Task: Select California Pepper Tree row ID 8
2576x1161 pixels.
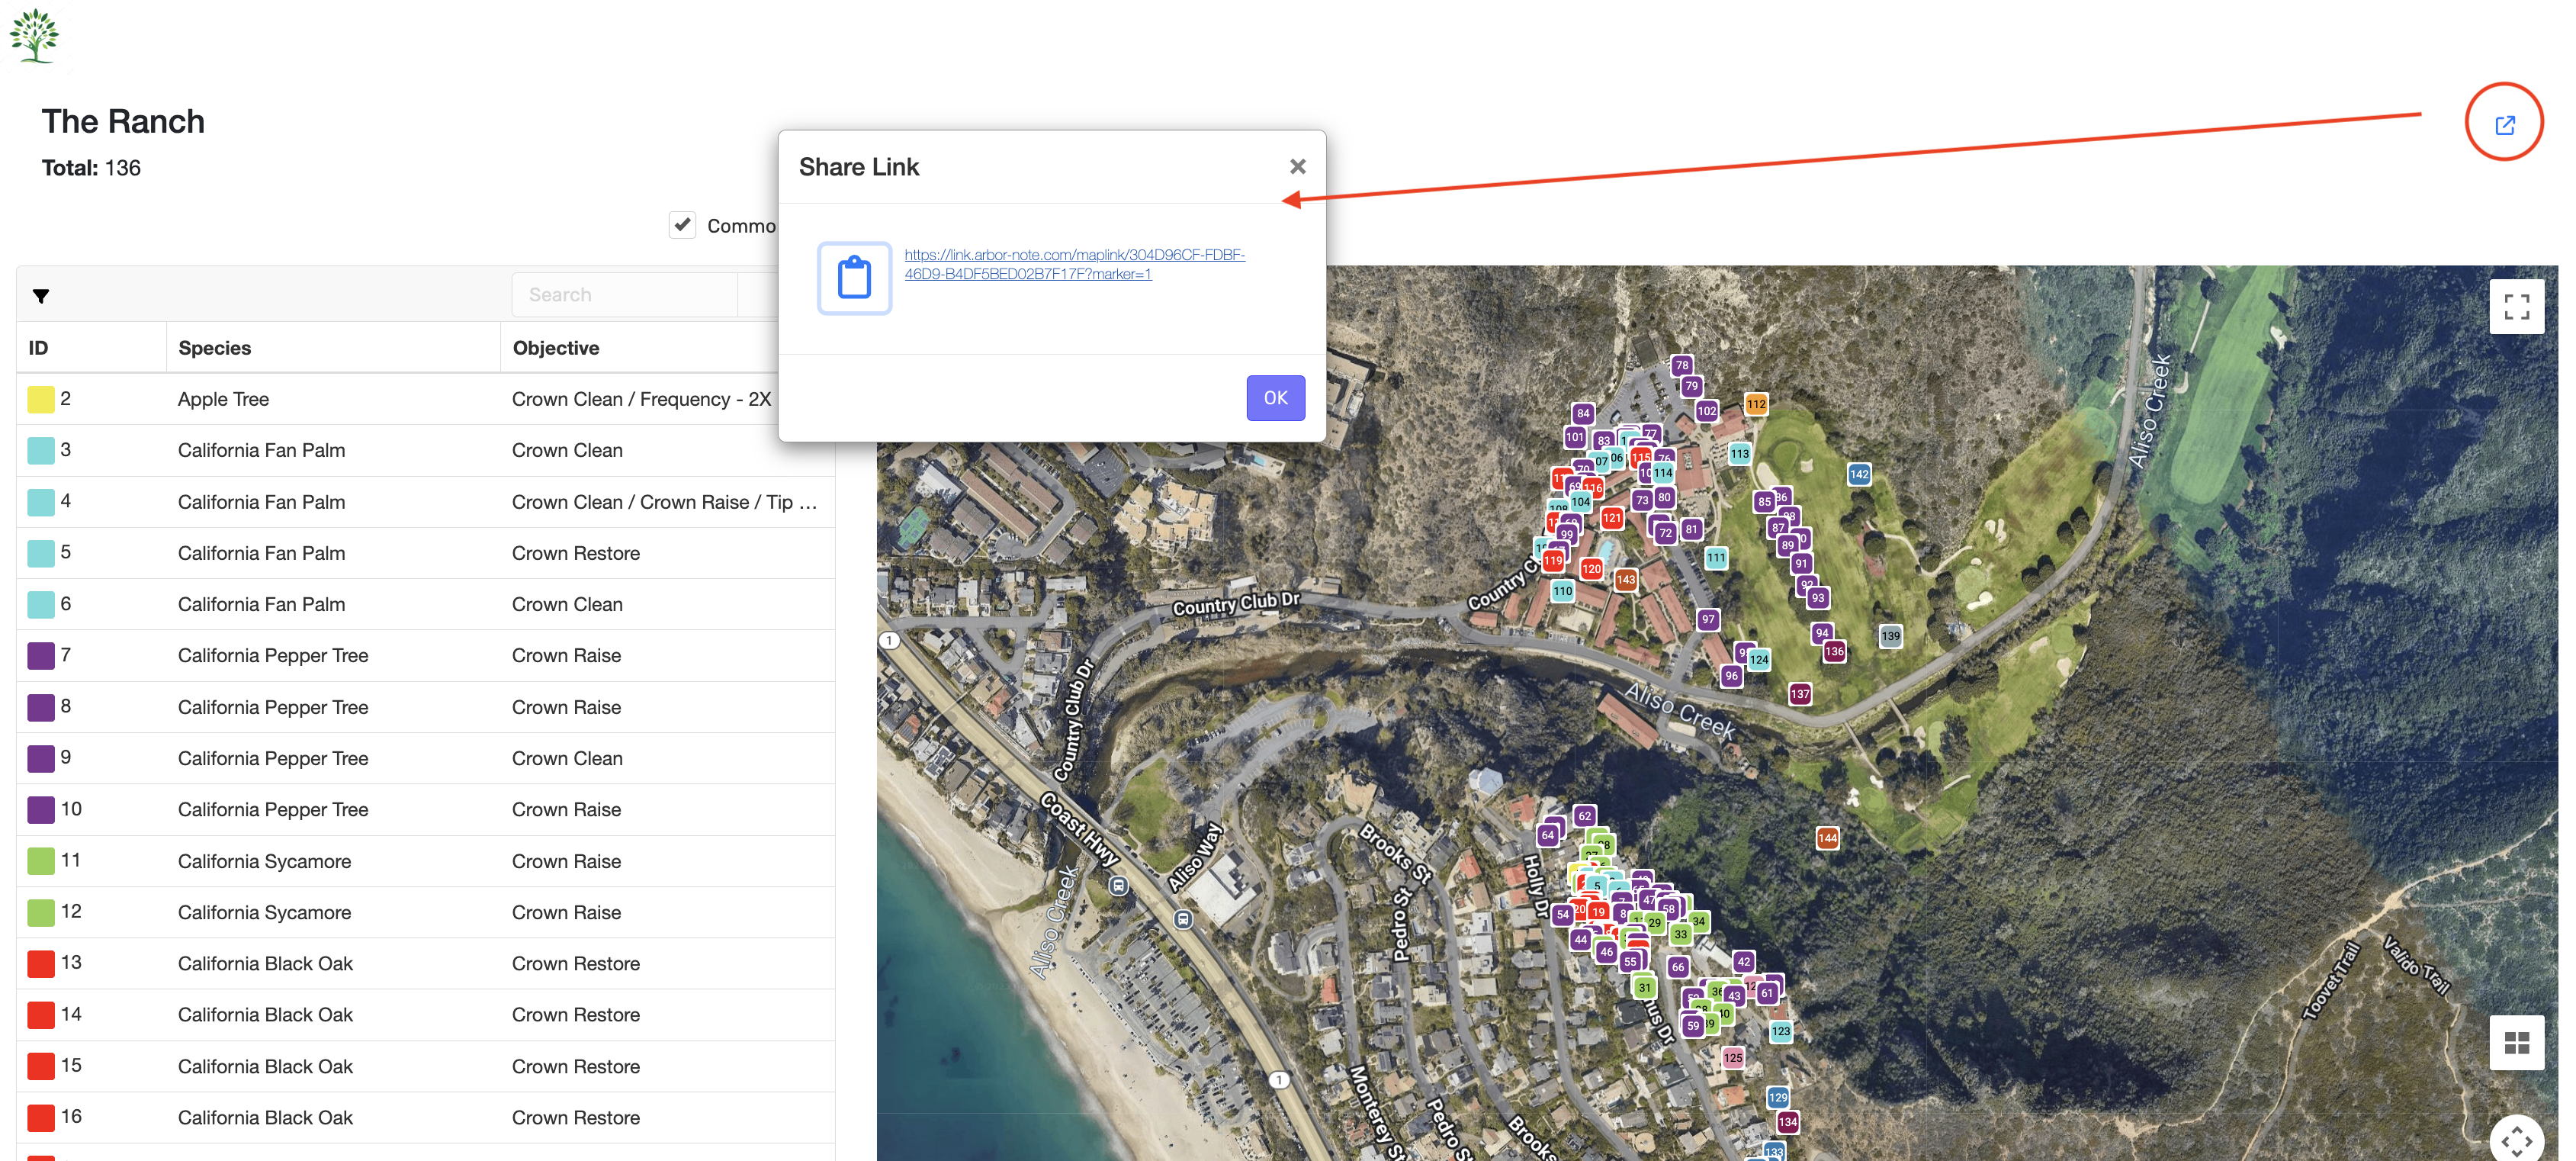Action: coord(425,707)
